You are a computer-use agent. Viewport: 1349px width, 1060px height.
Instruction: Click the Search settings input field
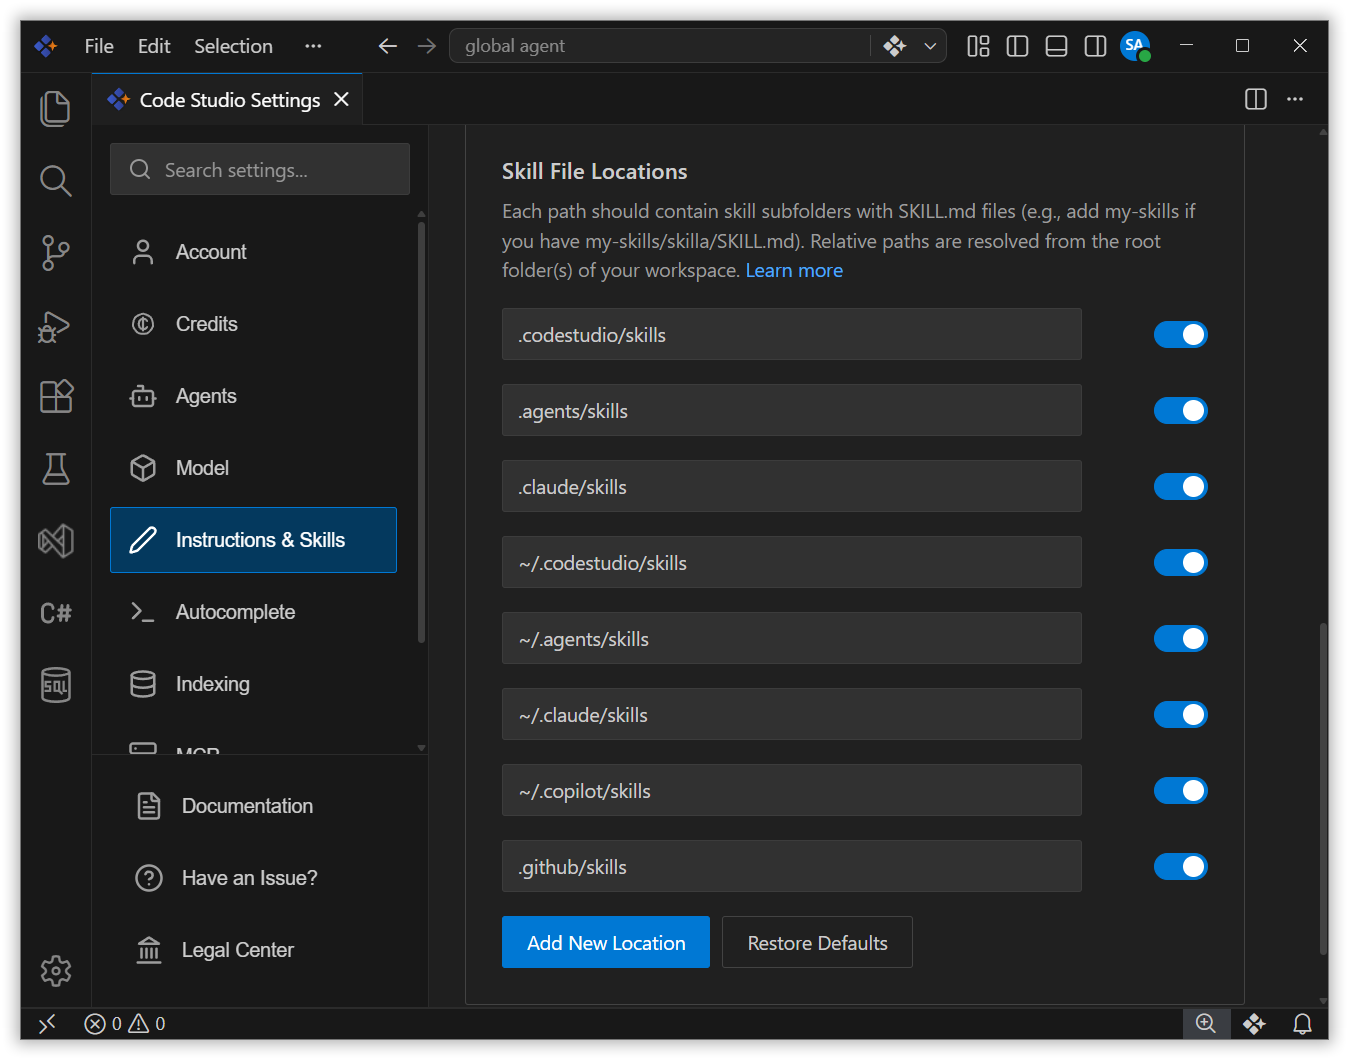coord(260,169)
